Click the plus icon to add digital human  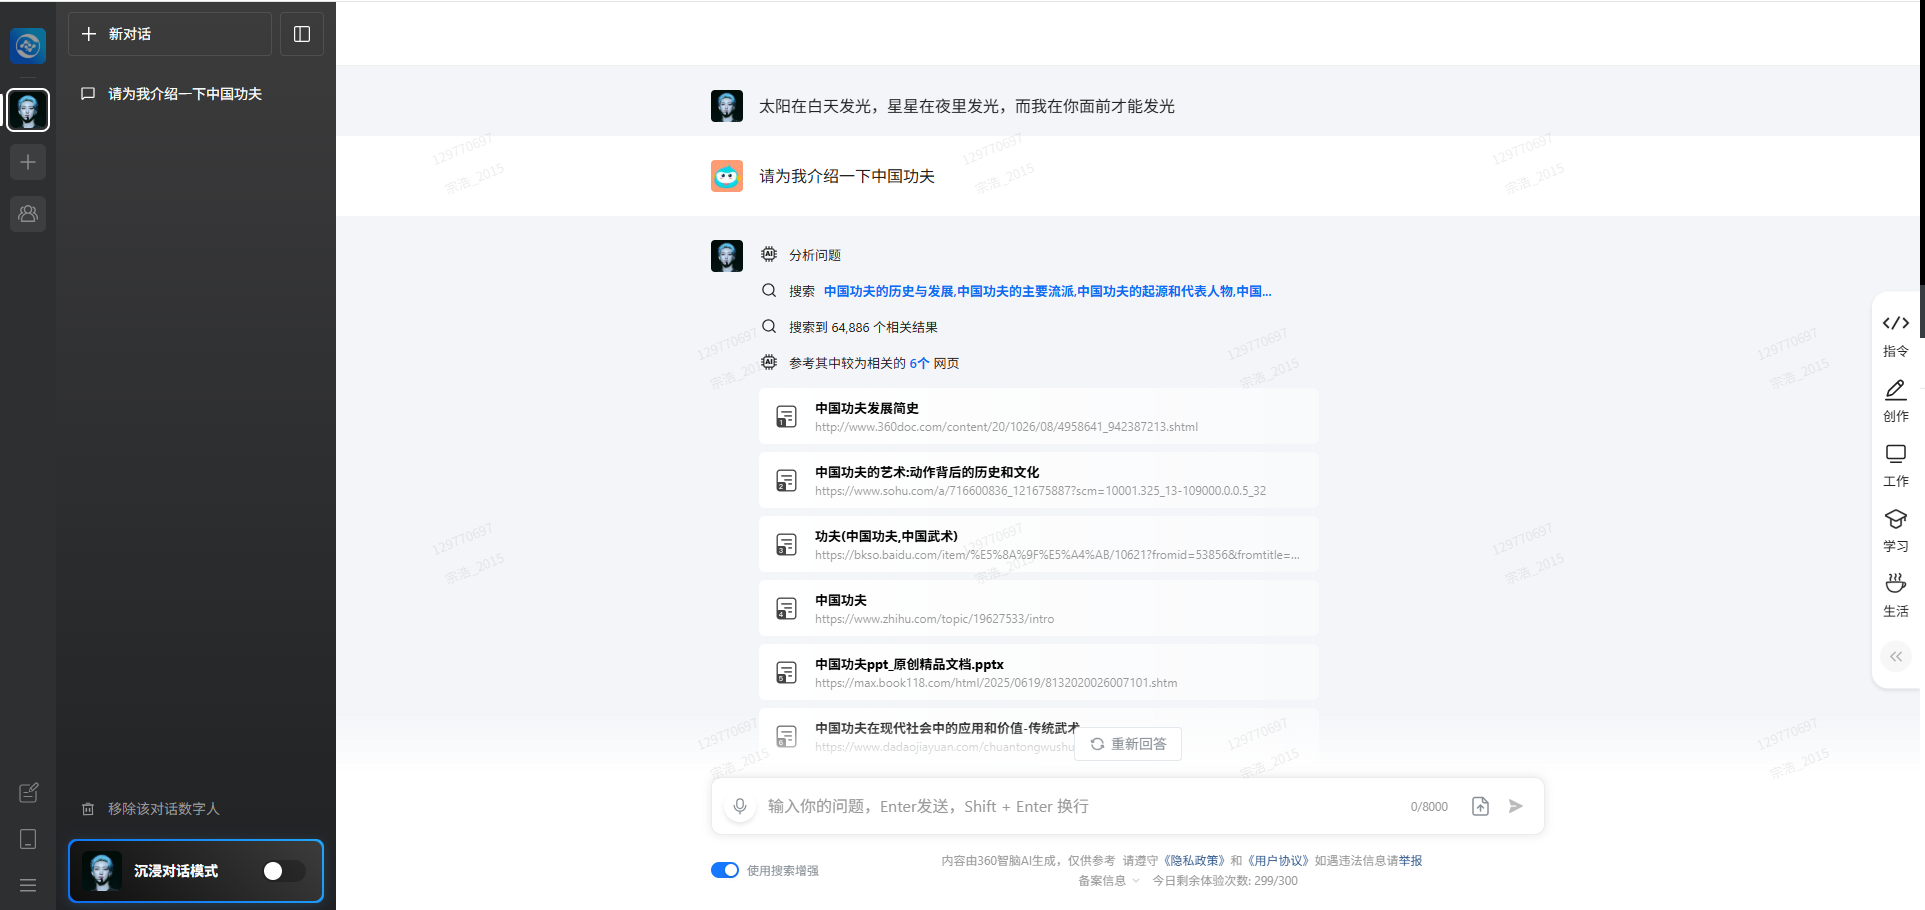pos(28,161)
